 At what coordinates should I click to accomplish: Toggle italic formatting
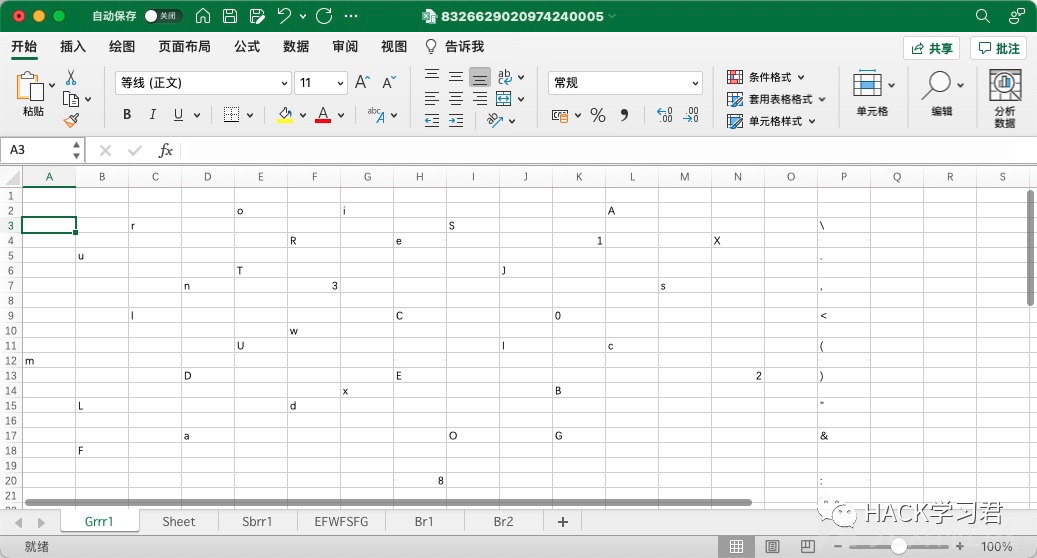[153, 114]
